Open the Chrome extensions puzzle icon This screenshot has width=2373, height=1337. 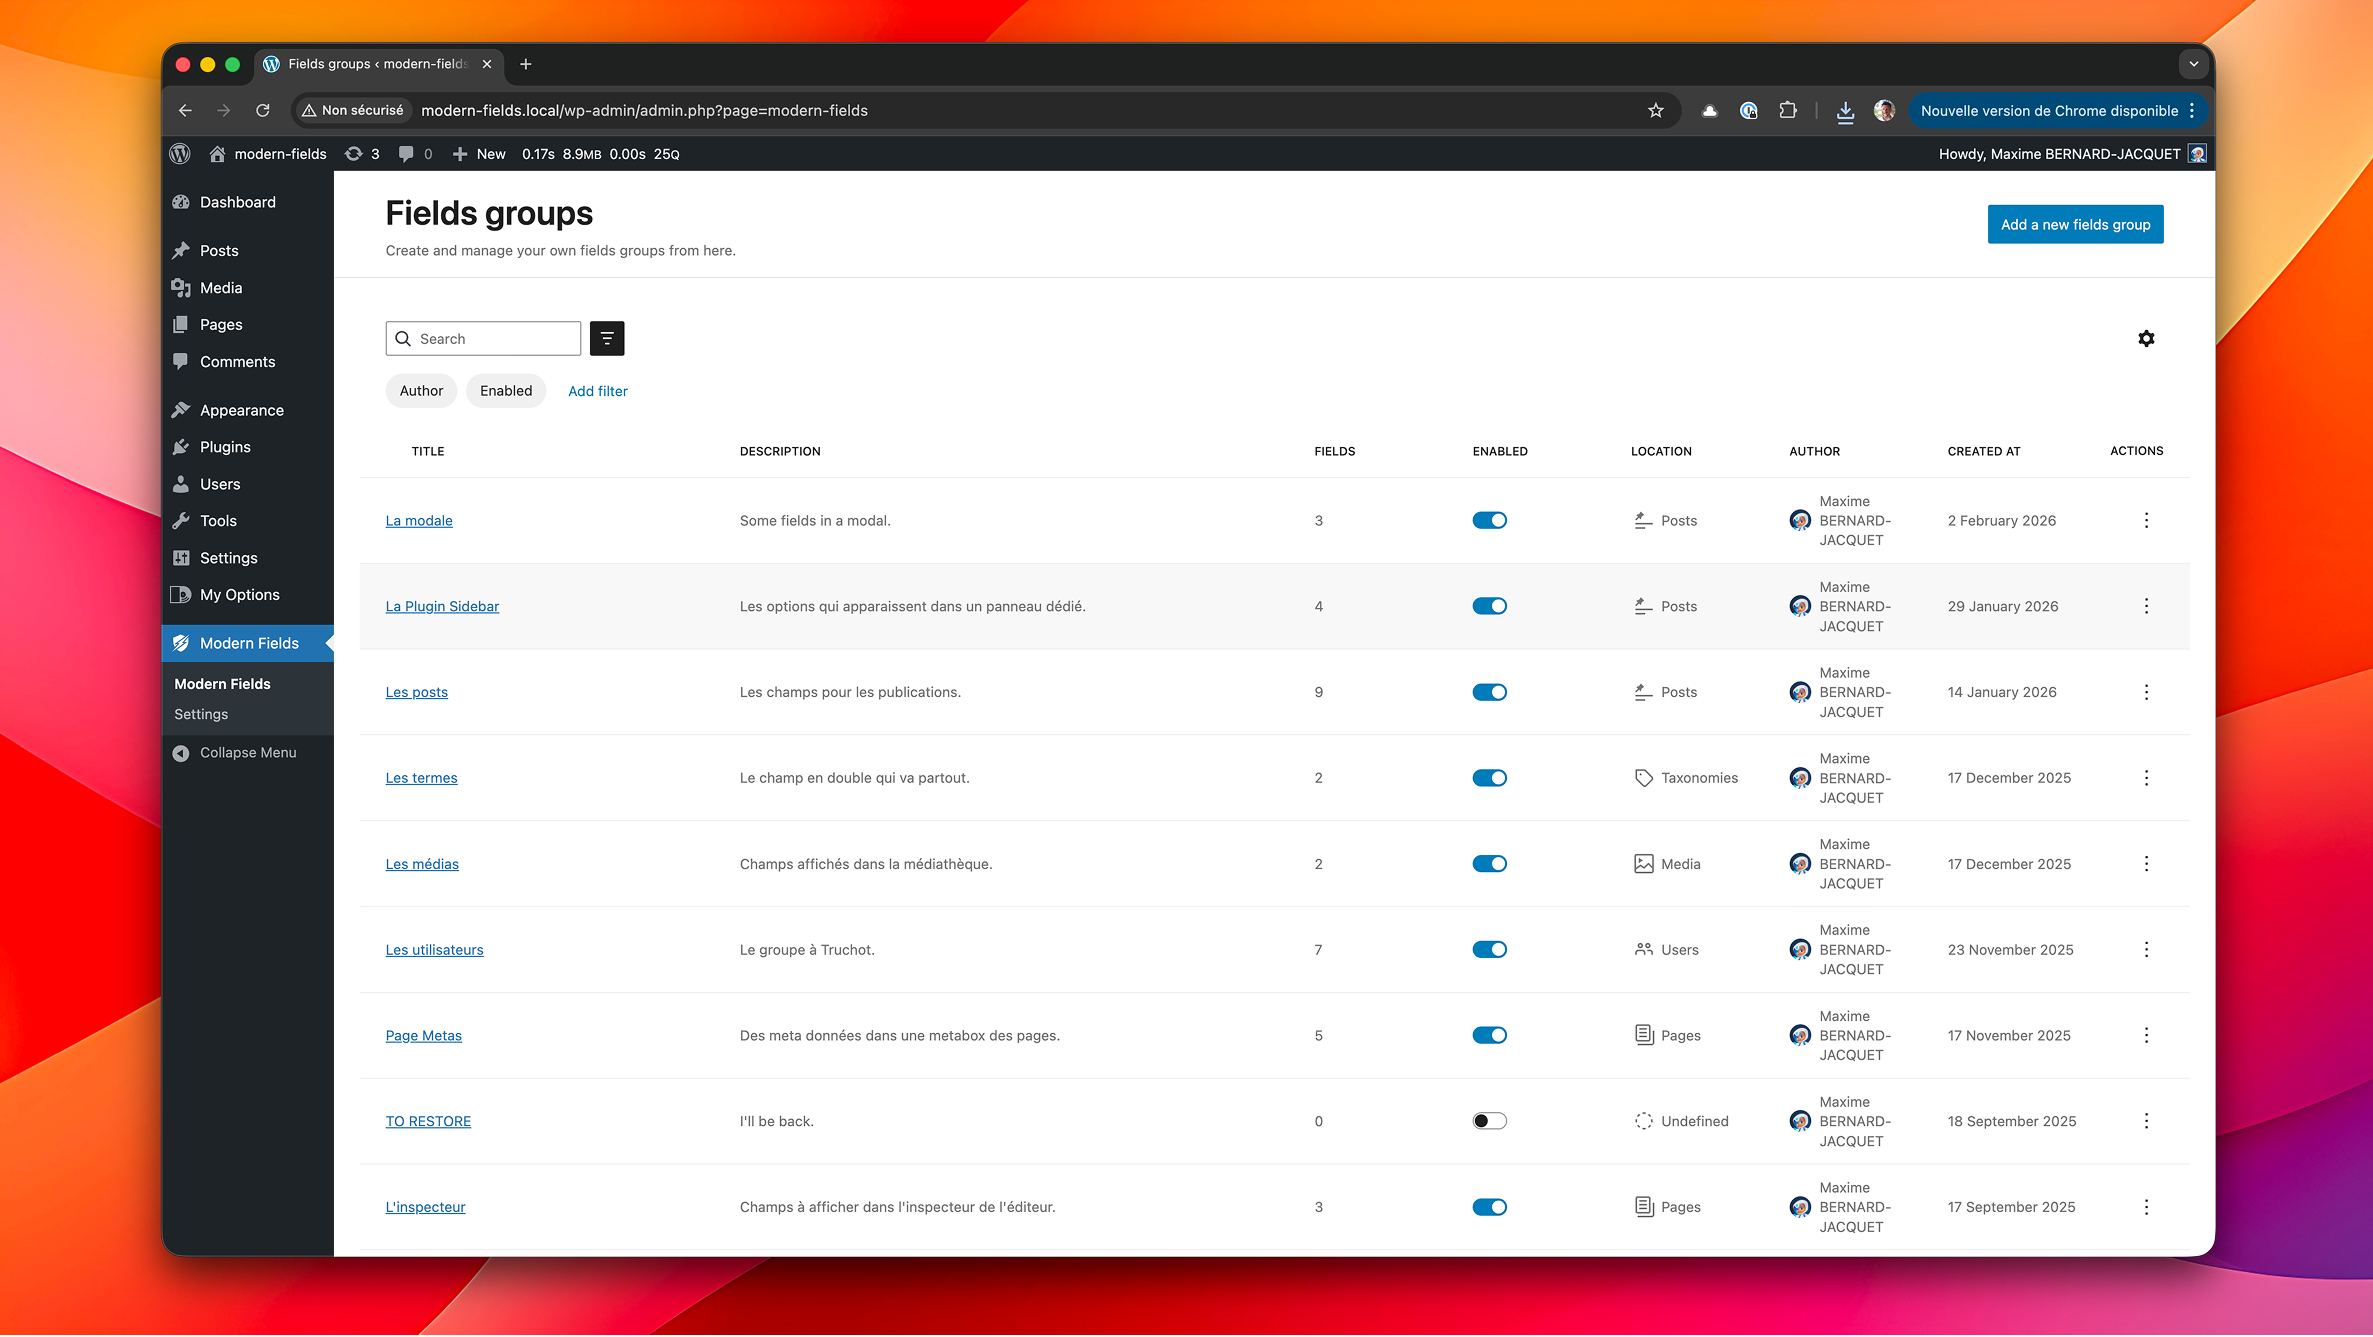click(x=1788, y=111)
